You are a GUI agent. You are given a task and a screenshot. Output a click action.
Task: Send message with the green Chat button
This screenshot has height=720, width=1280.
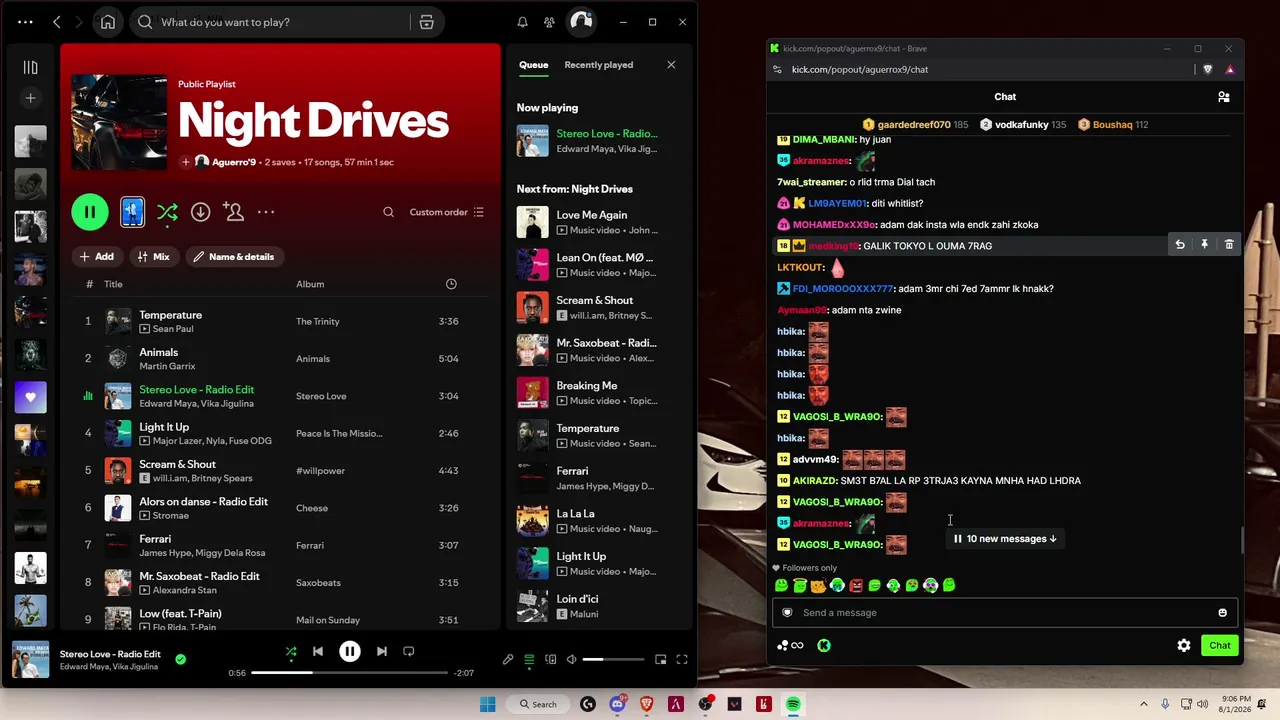(1220, 645)
